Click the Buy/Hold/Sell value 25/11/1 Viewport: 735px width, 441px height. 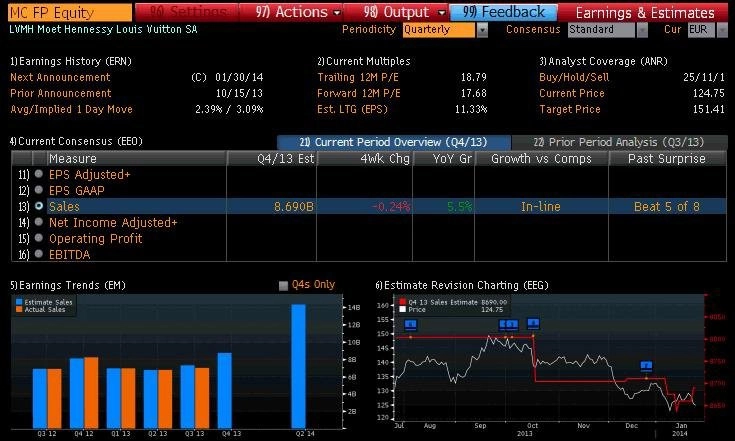[704, 77]
